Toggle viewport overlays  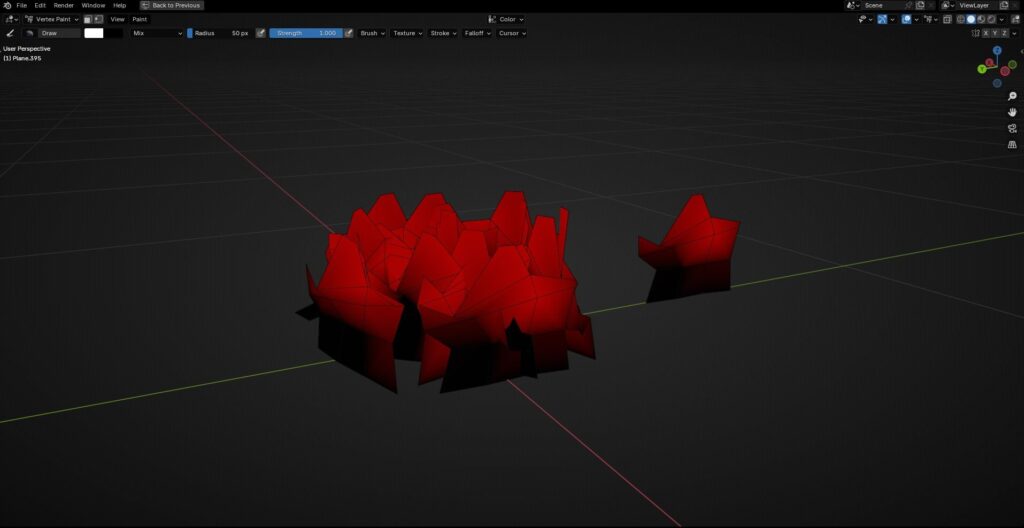[906, 20]
